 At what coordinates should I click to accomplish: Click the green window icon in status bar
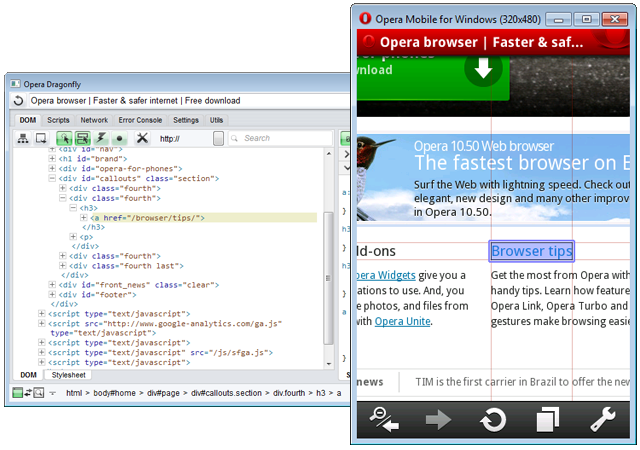click(18, 393)
